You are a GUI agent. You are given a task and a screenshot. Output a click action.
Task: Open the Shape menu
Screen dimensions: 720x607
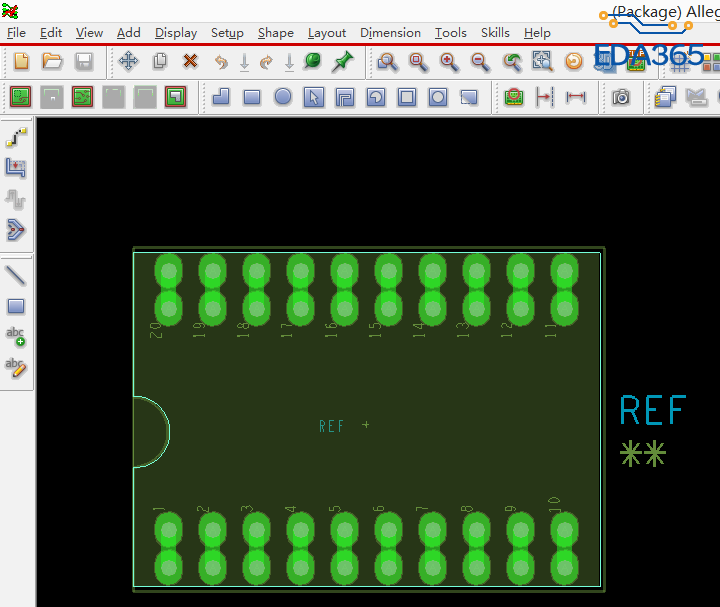click(x=276, y=33)
